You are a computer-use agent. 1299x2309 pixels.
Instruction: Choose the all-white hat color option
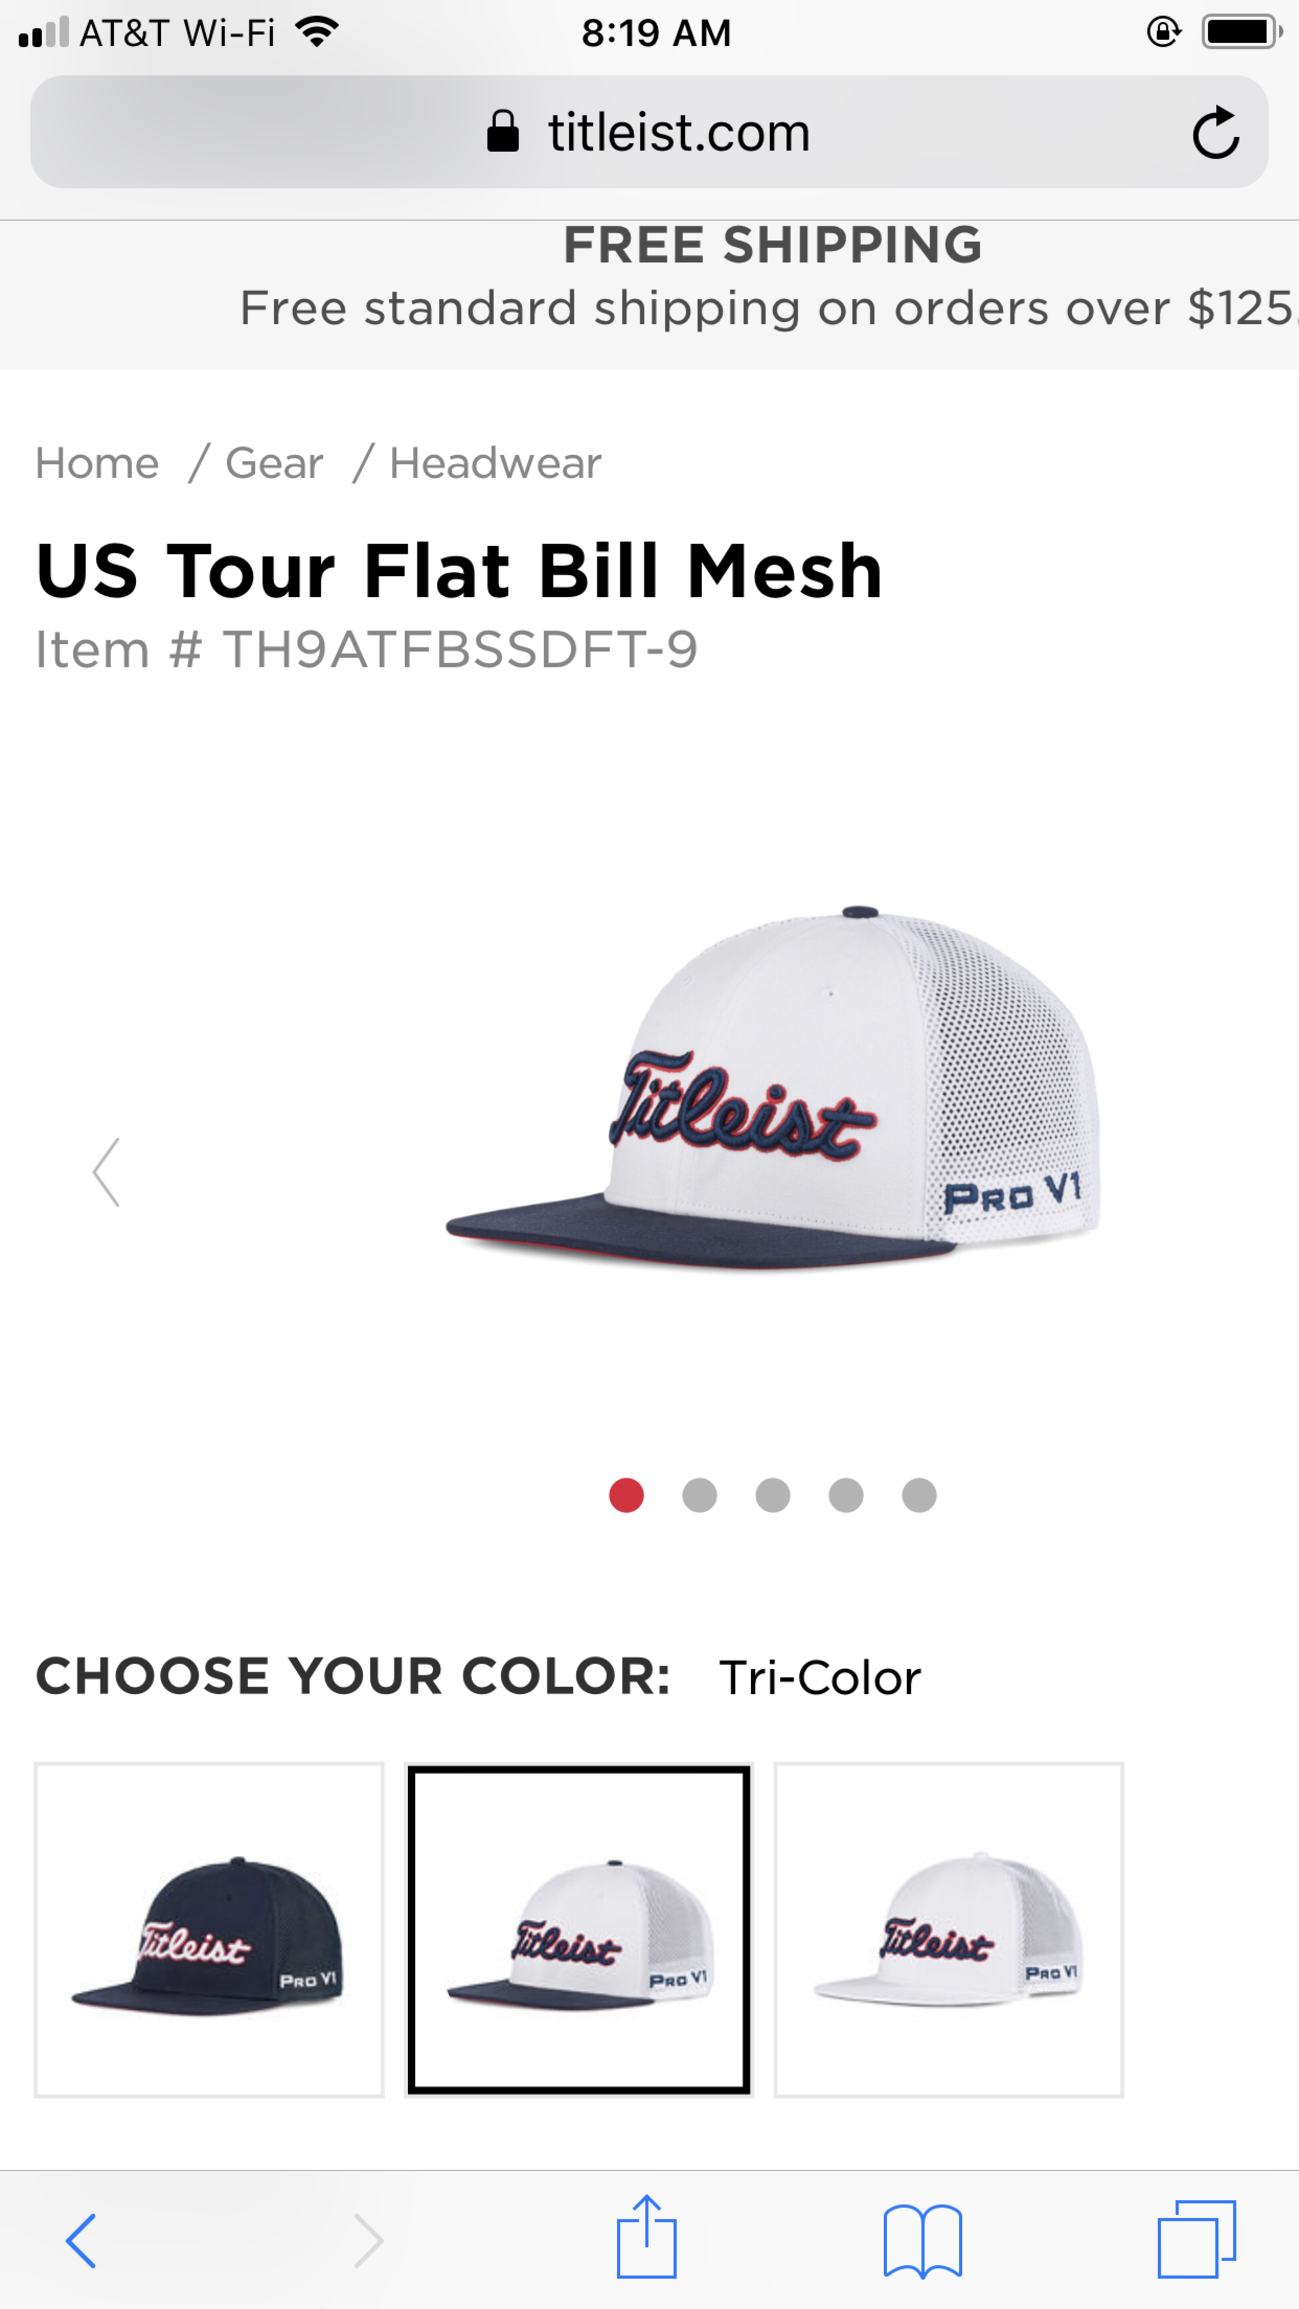[x=949, y=1929]
